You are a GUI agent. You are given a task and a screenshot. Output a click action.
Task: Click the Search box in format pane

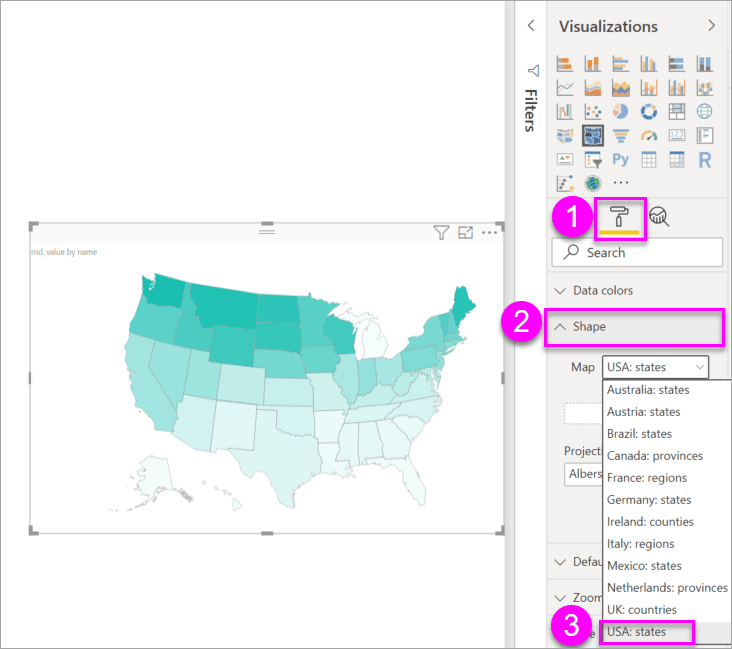coord(637,253)
